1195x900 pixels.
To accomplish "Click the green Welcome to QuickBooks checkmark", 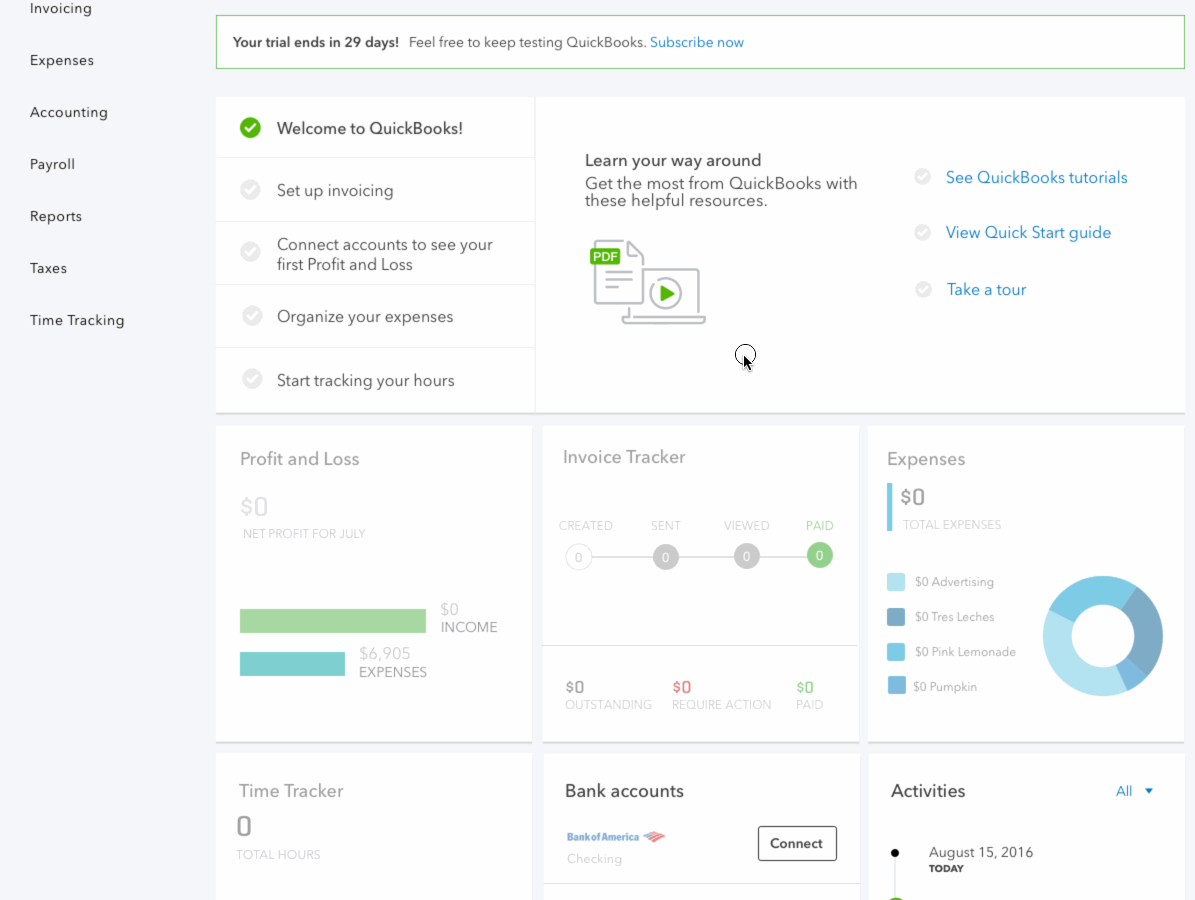I will pyautogui.click(x=250, y=128).
